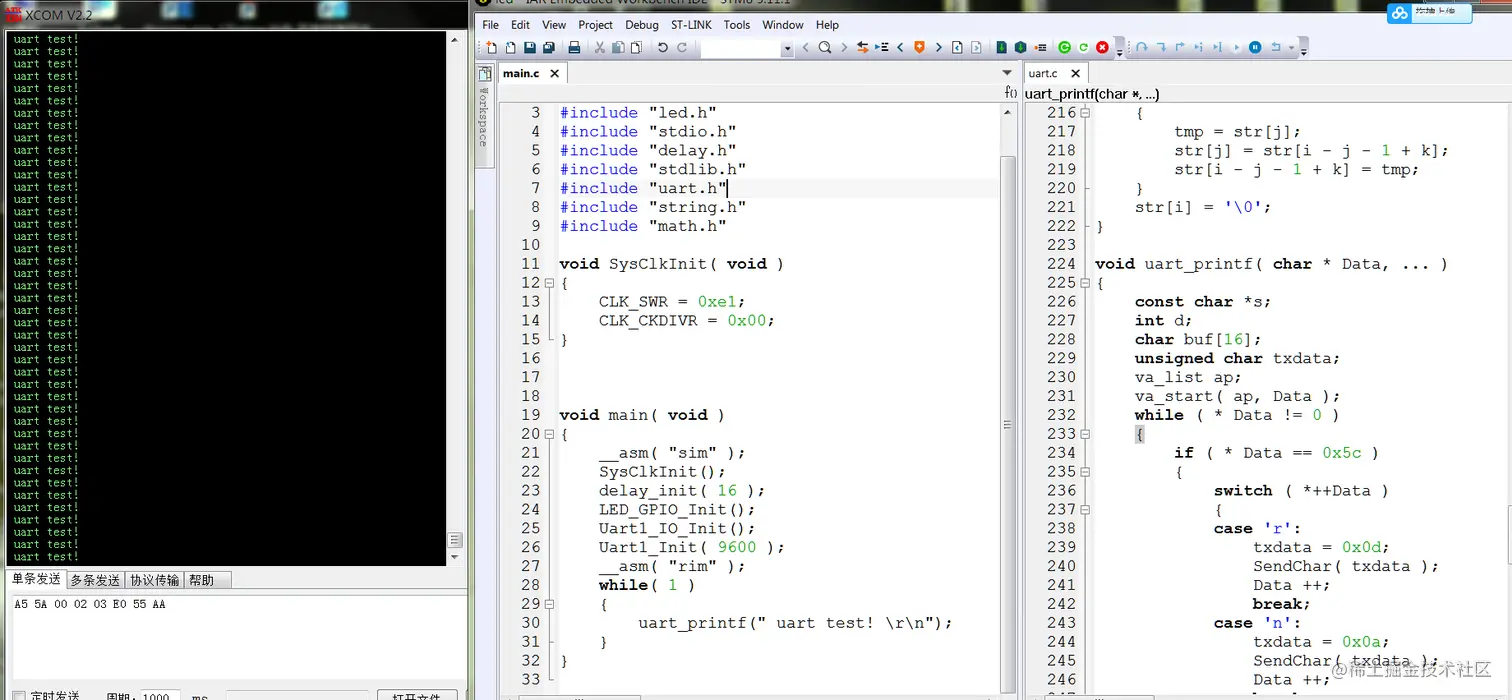Click the function list f() icon
The height and width of the screenshot is (700, 1512).
[x=1010, y=93]
